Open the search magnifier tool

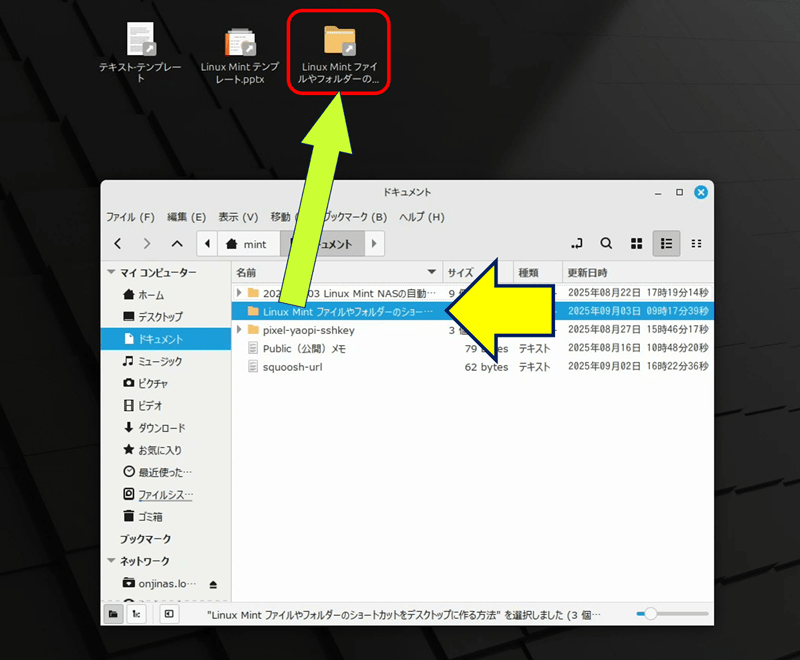pyautogui.click(x=606, y=244)
